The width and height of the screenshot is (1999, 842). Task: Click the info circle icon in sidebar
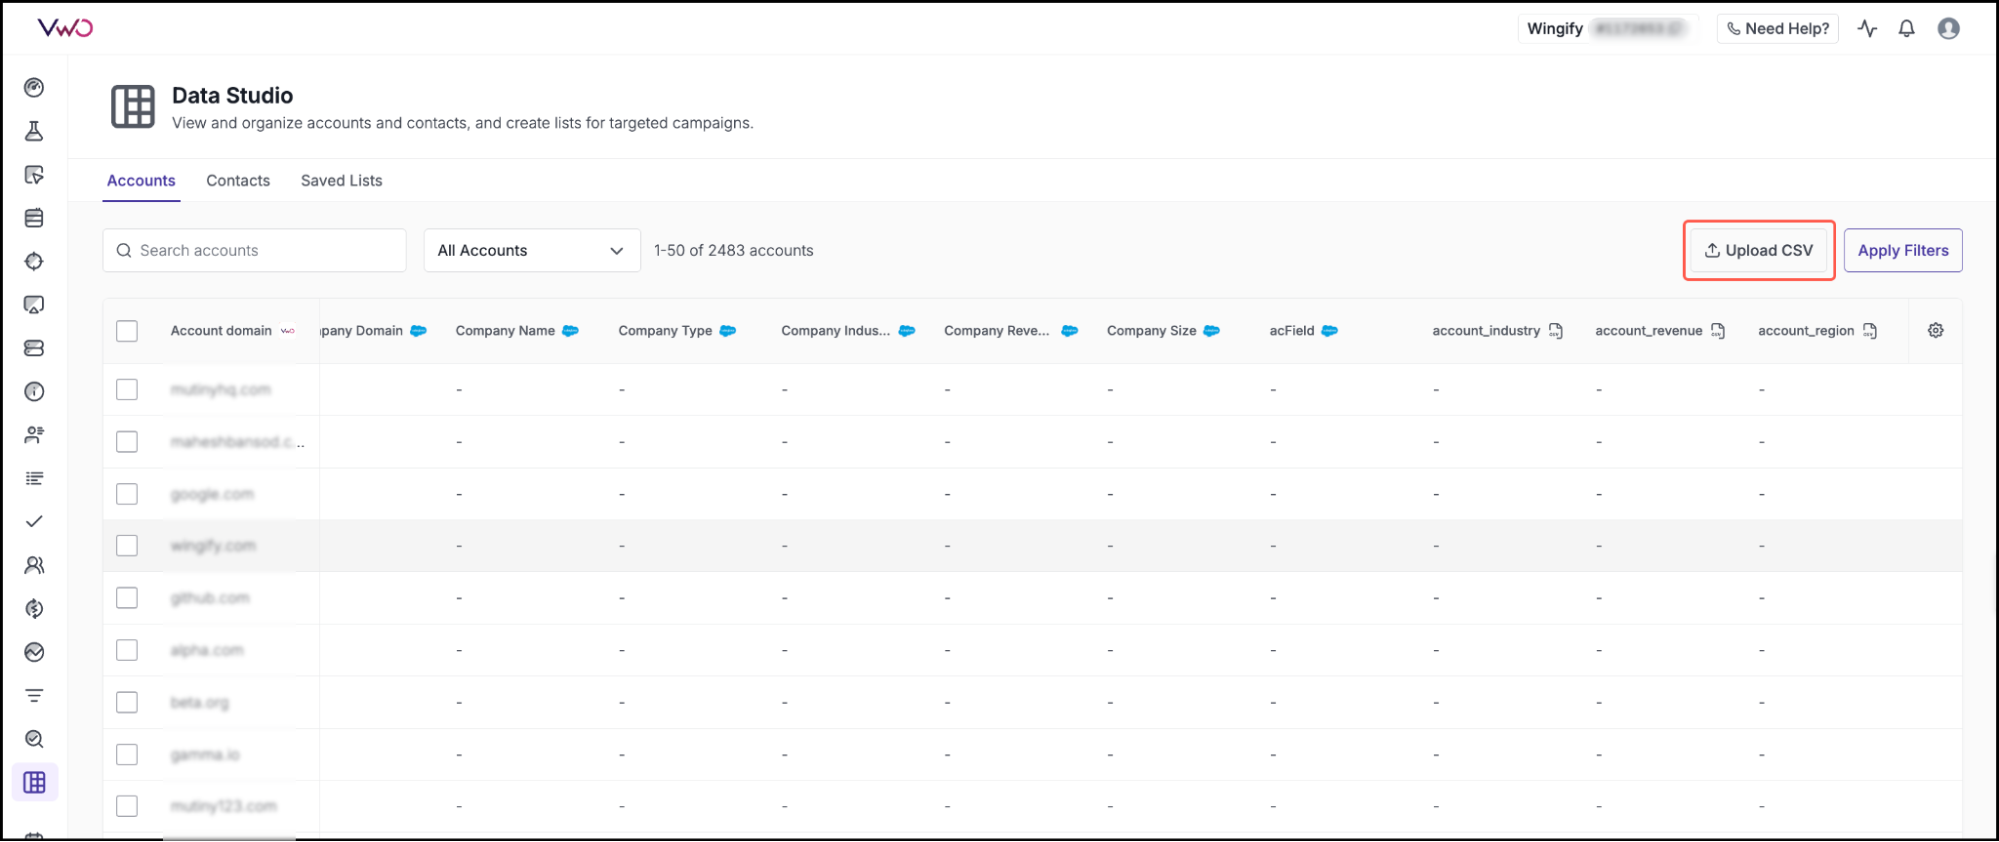click(34, 391)
